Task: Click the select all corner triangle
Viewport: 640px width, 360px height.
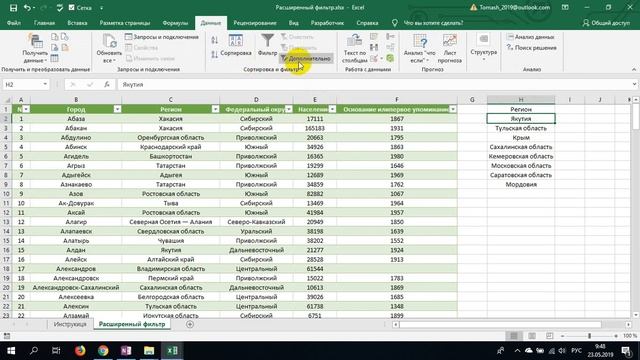Action: click(7, 100)
